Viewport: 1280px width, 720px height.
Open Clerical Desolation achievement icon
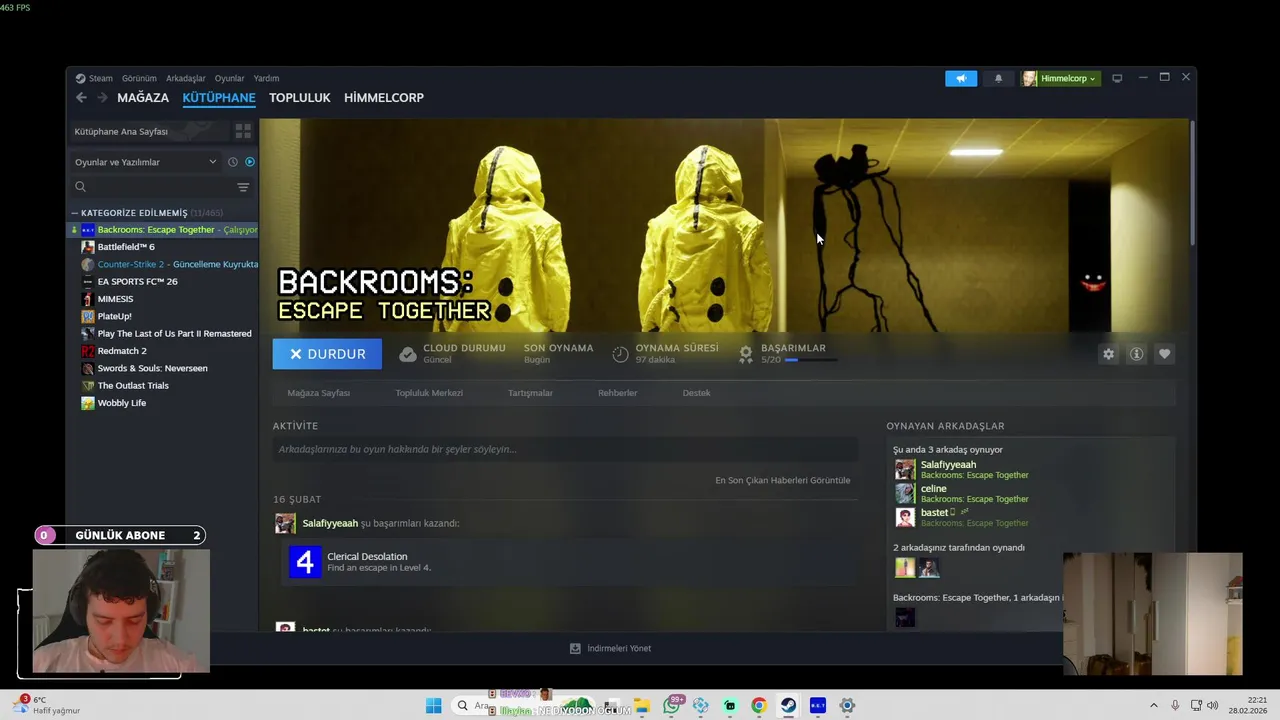pyautogui.click(x=305, y=562)
